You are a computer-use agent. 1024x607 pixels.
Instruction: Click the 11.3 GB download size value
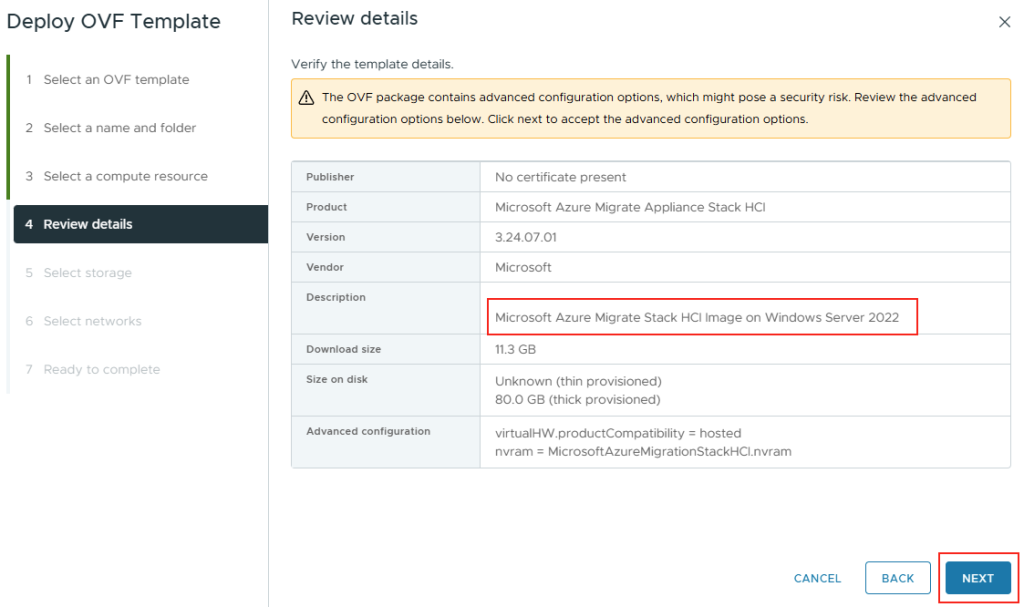pos(515,350)
